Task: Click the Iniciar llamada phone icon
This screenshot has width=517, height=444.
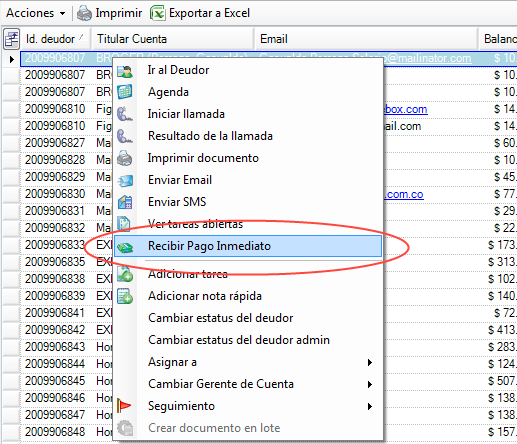Action: point(125,114)
